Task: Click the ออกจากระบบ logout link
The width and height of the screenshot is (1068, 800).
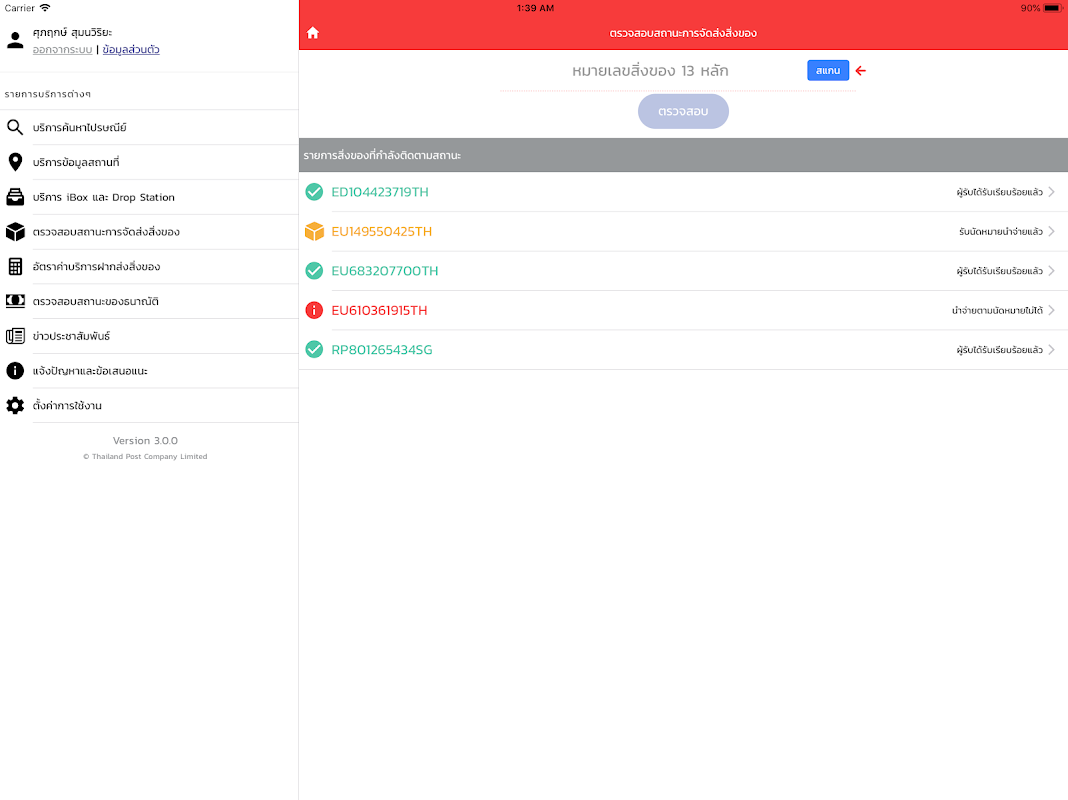Action: tap(63, 50)
